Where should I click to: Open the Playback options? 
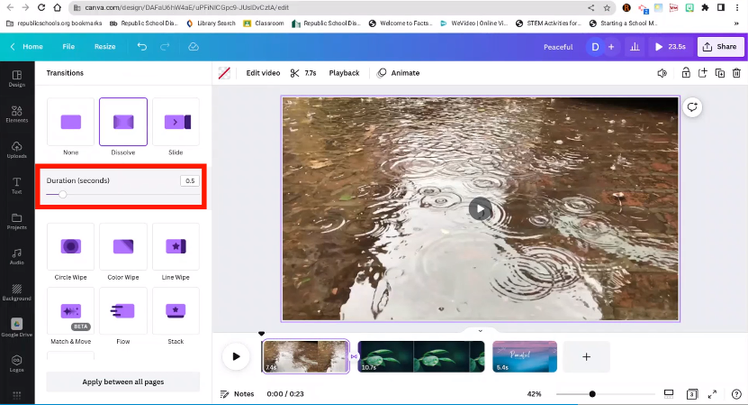click(x=344, y=73)
